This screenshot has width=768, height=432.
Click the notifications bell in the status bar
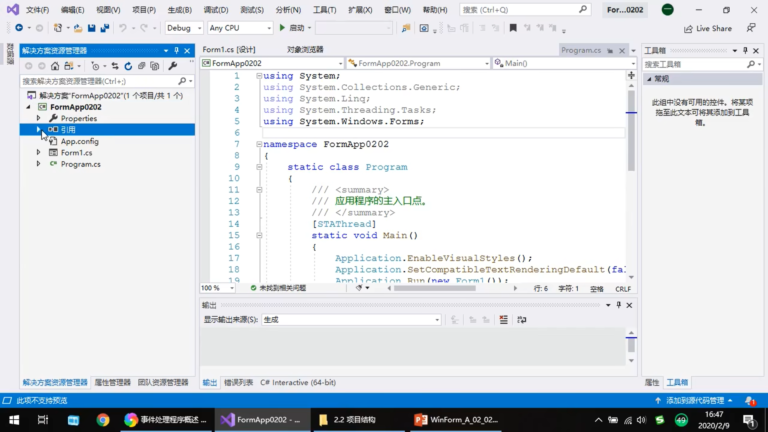[750, 401]
